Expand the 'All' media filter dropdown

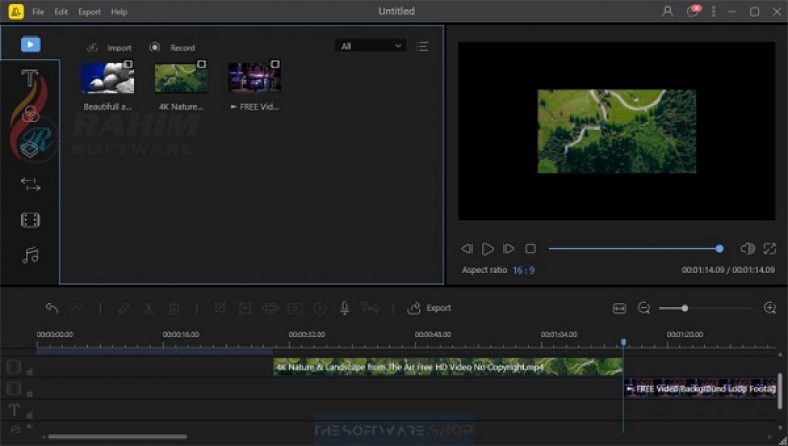pyautogui.click(x=370, y=46)
